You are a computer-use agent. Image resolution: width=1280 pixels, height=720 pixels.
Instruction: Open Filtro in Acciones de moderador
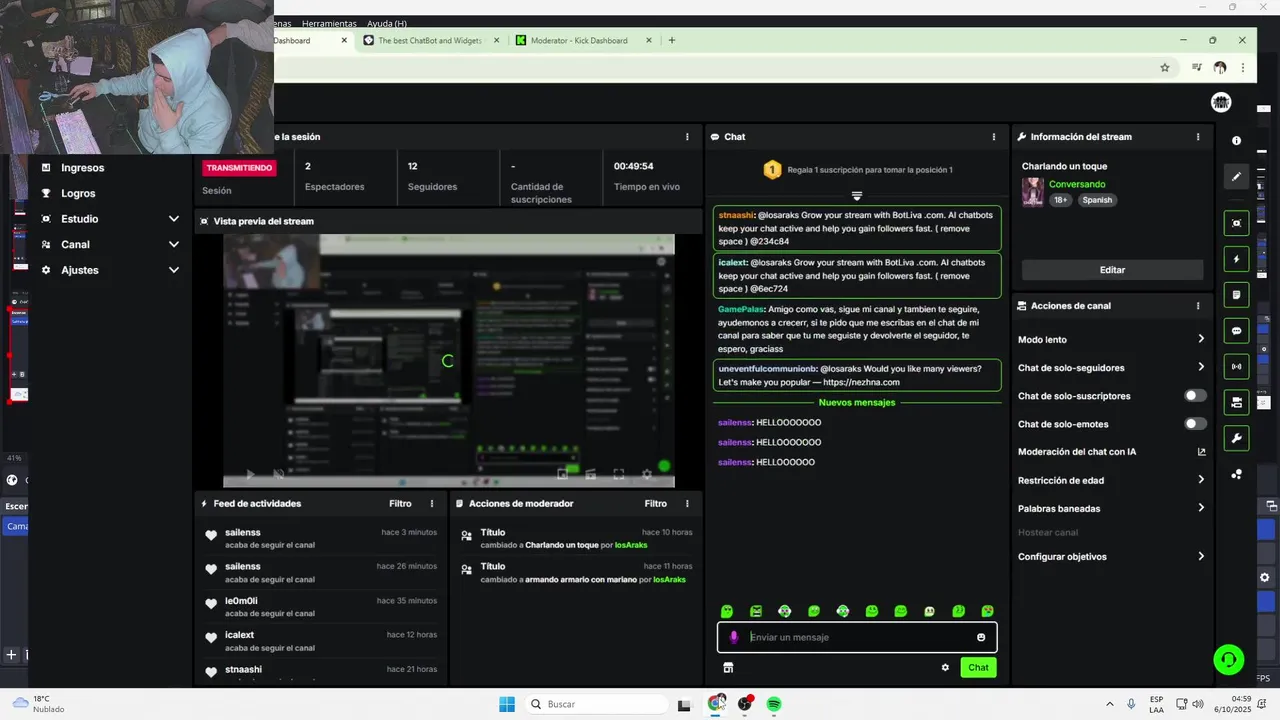click(x=655, y=504)
